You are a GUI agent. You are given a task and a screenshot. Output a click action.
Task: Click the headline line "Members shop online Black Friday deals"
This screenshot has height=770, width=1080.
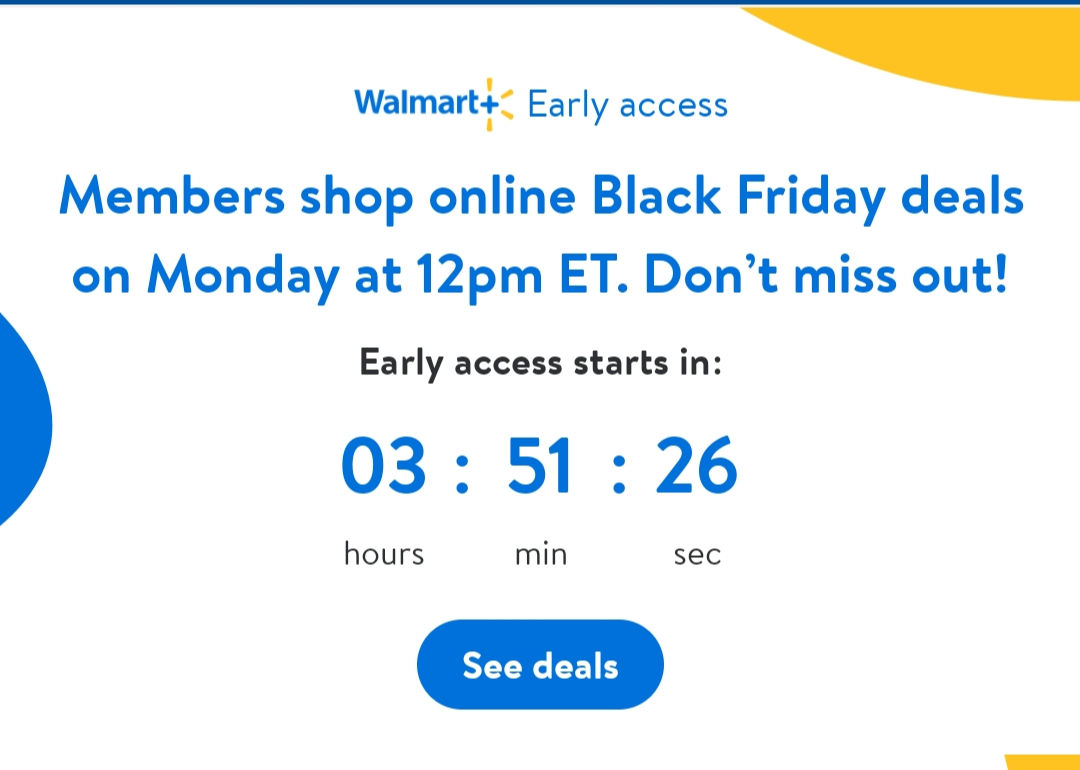(x=541, y=197)
